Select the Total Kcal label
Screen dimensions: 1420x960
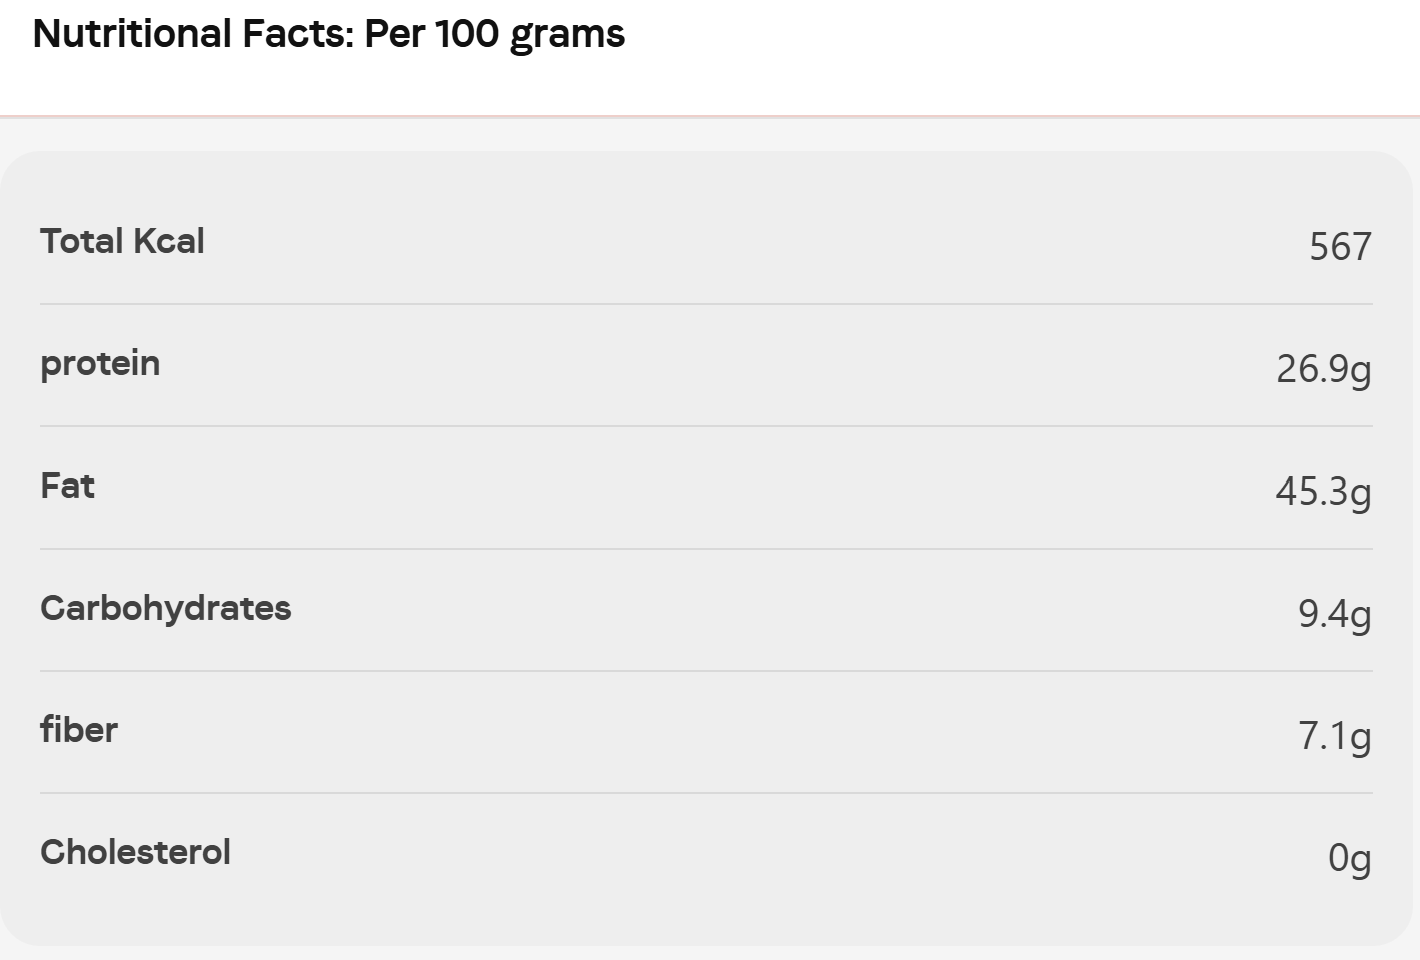[122, 241]
